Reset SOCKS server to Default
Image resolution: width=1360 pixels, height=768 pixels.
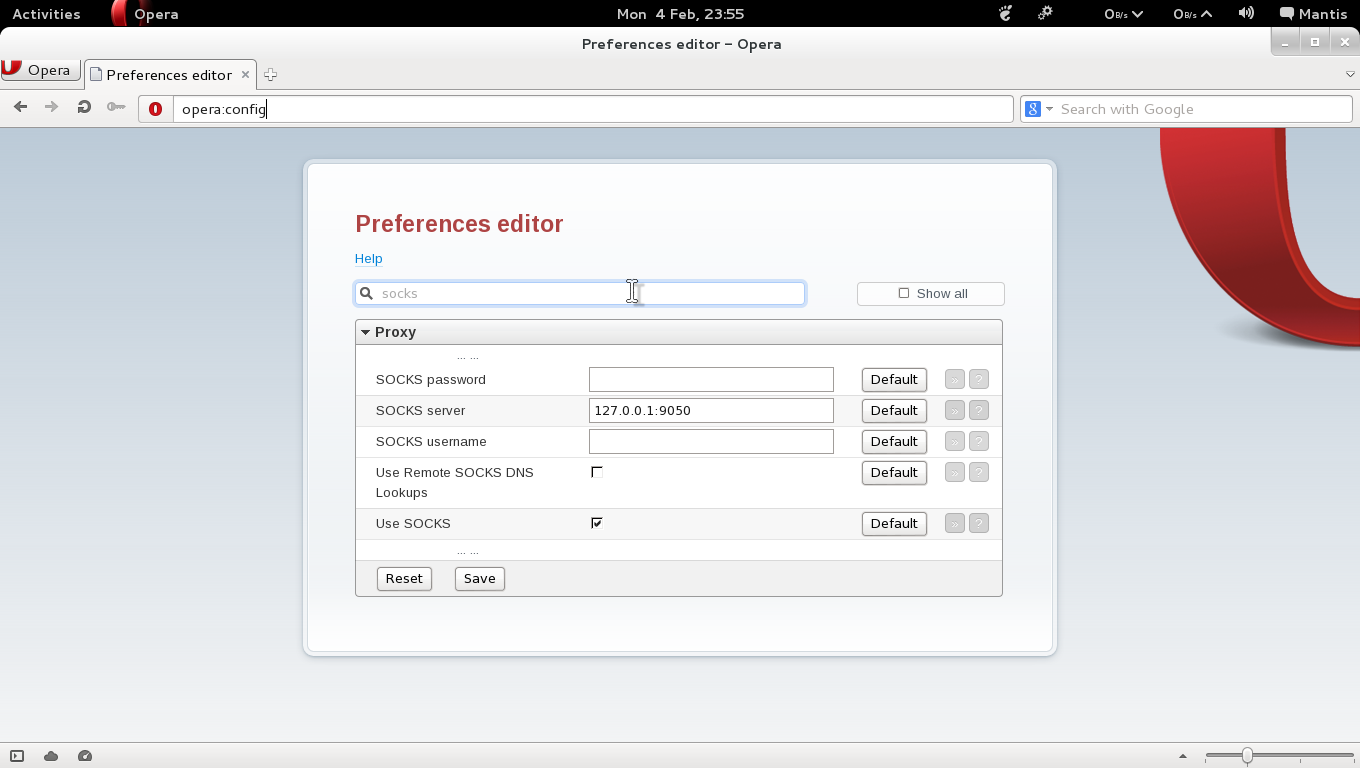pyautogui.click(x=894, y=411)
